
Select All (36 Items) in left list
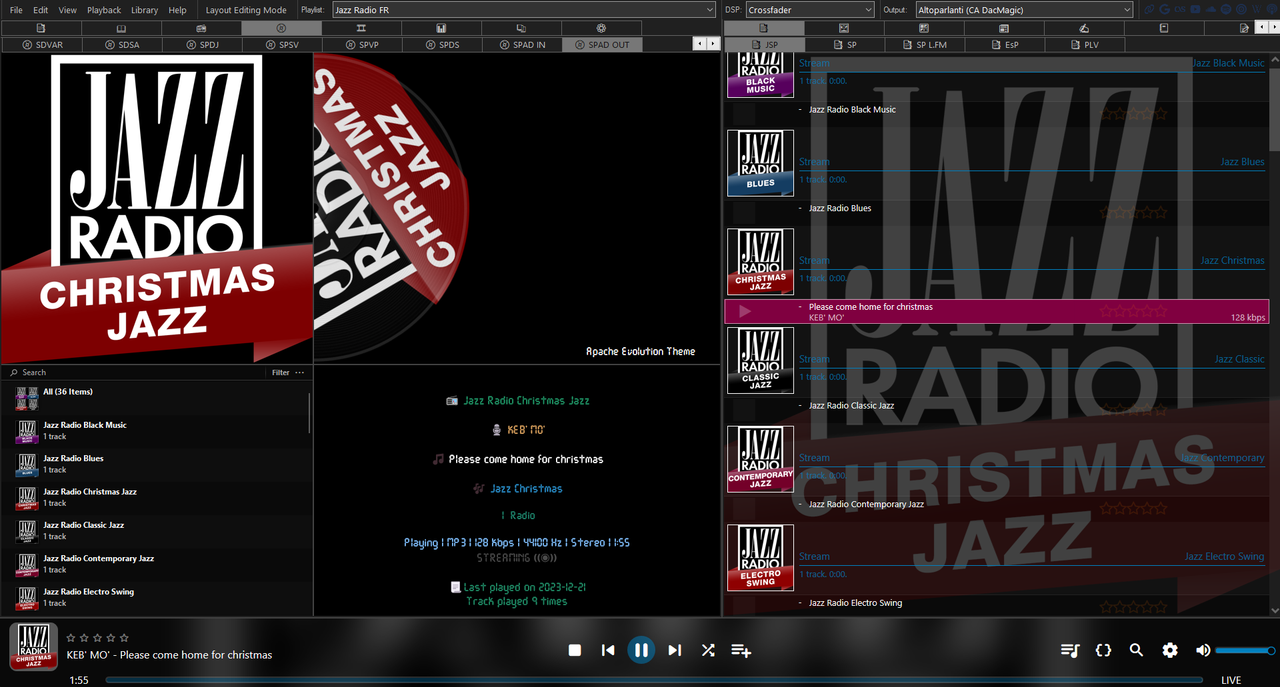pyautogui.click(x=155, y=399)
